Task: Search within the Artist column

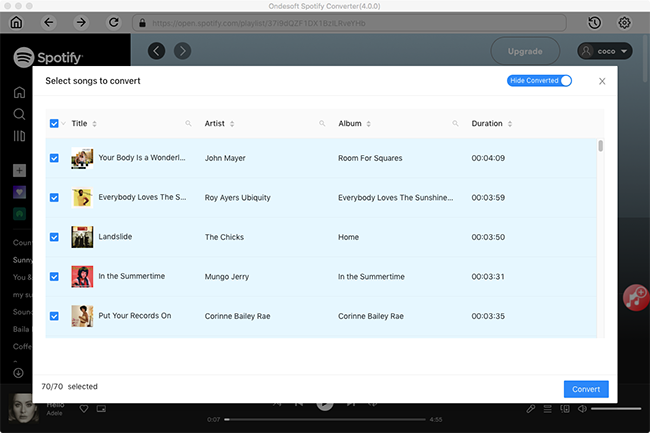Action: [x=322, y=123]
